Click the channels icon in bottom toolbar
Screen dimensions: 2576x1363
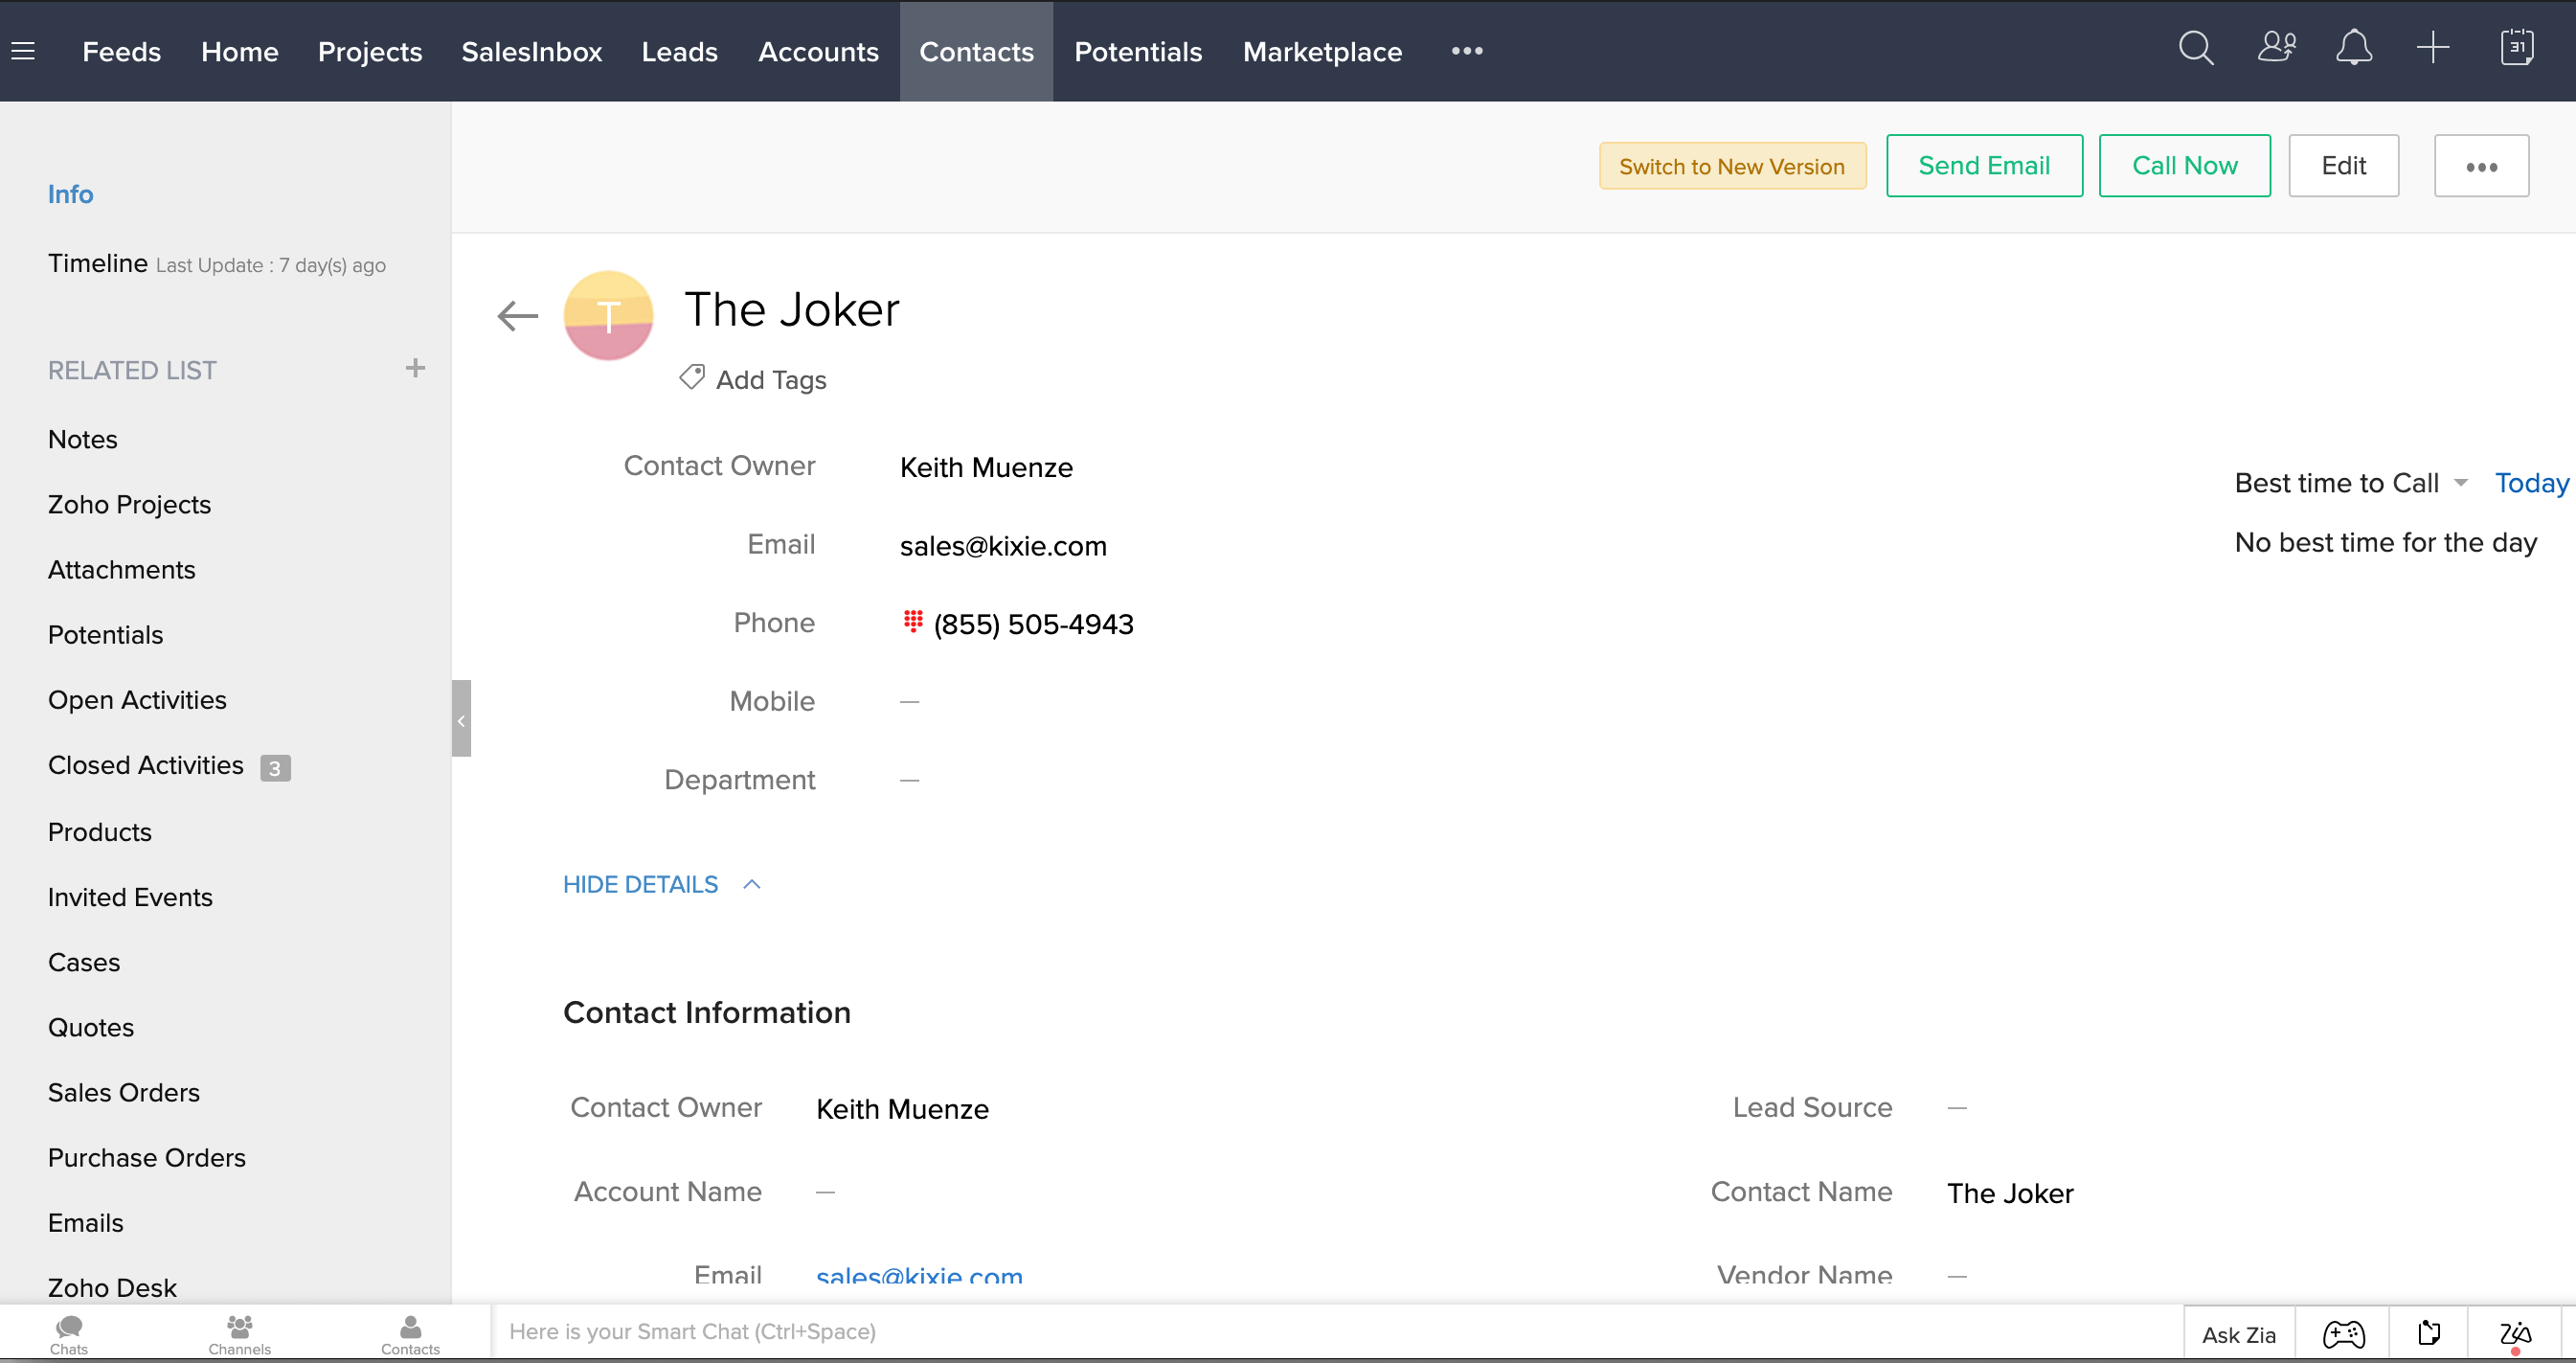238,1332
